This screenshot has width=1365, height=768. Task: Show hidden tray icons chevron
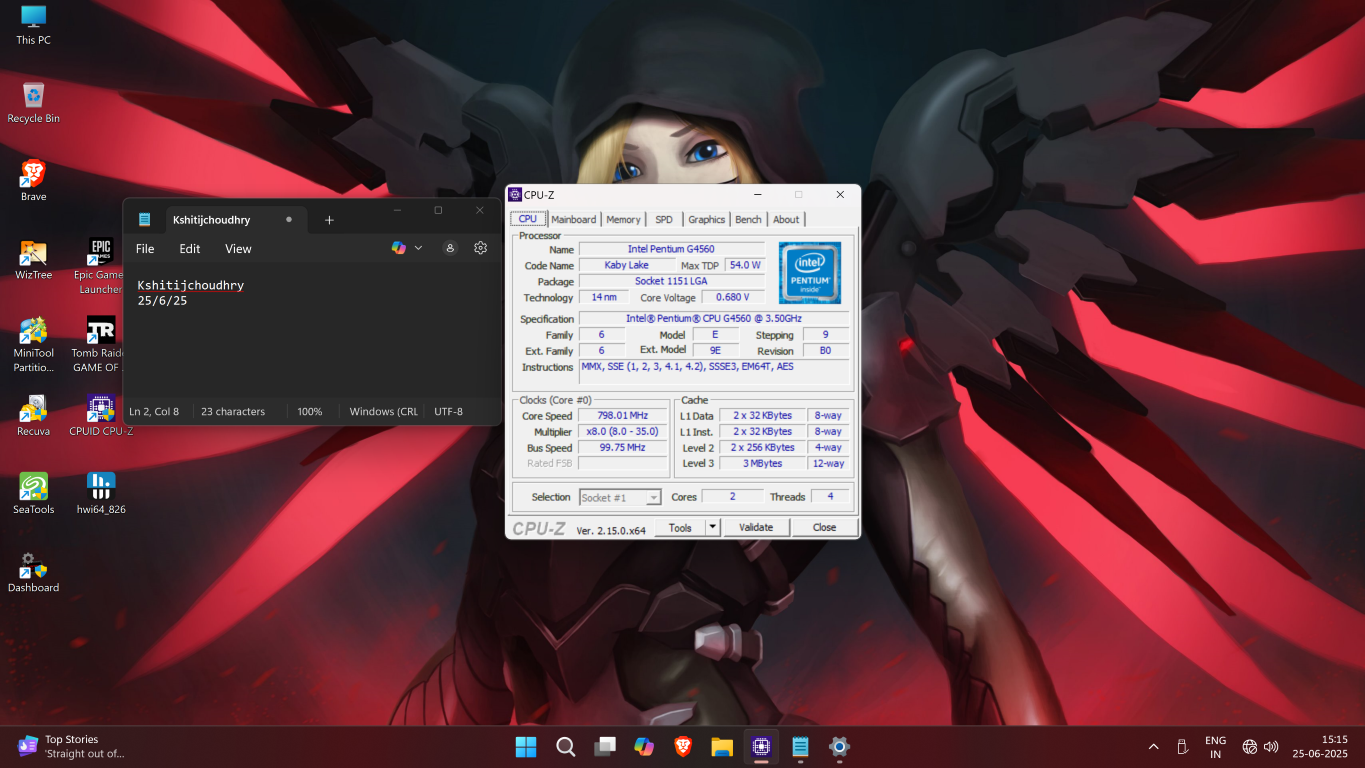click(x=1153, y=747)
